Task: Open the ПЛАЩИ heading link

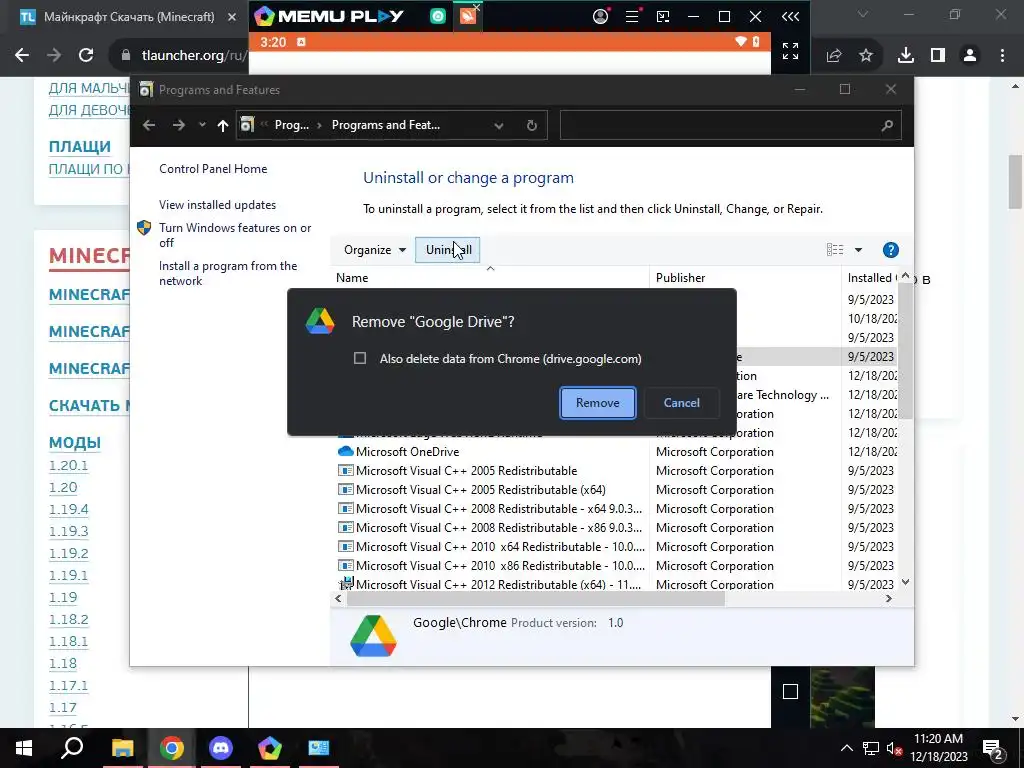Action: coord(80,147)
